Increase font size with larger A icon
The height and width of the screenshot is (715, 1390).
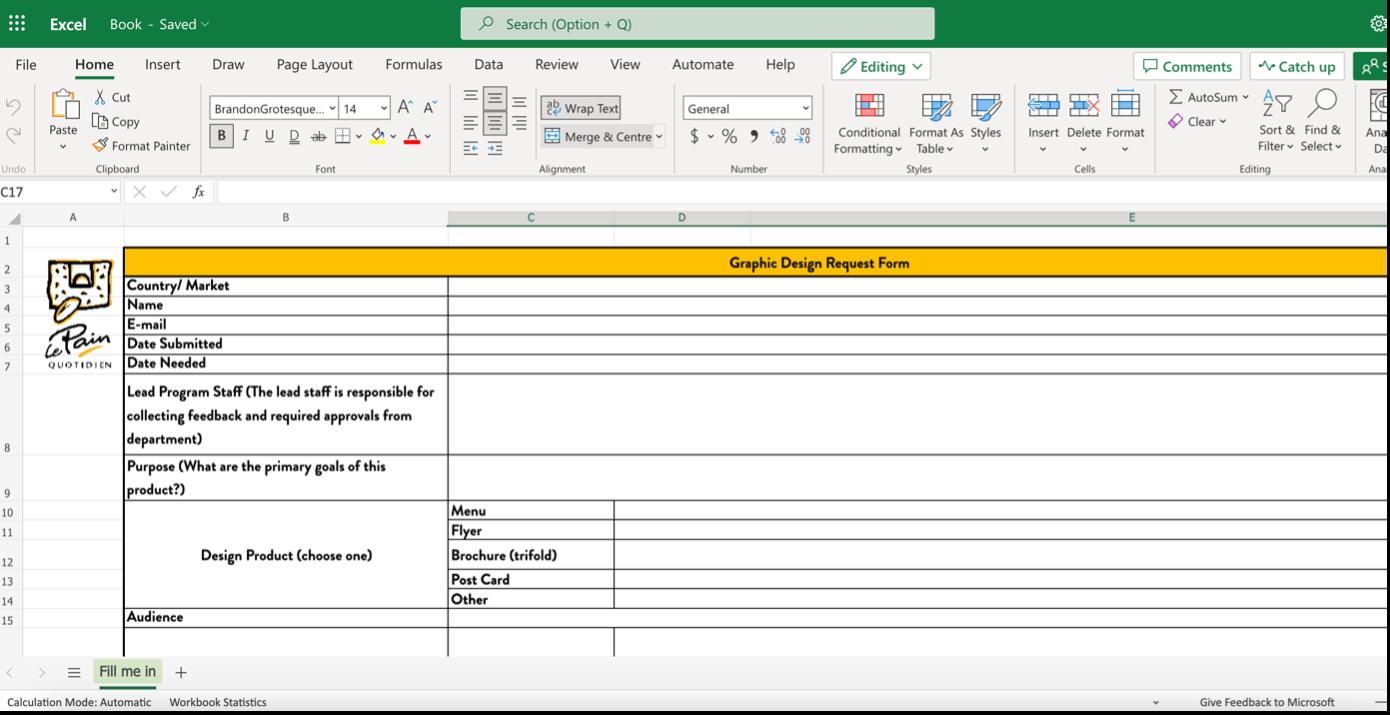[x=405, y=108]
